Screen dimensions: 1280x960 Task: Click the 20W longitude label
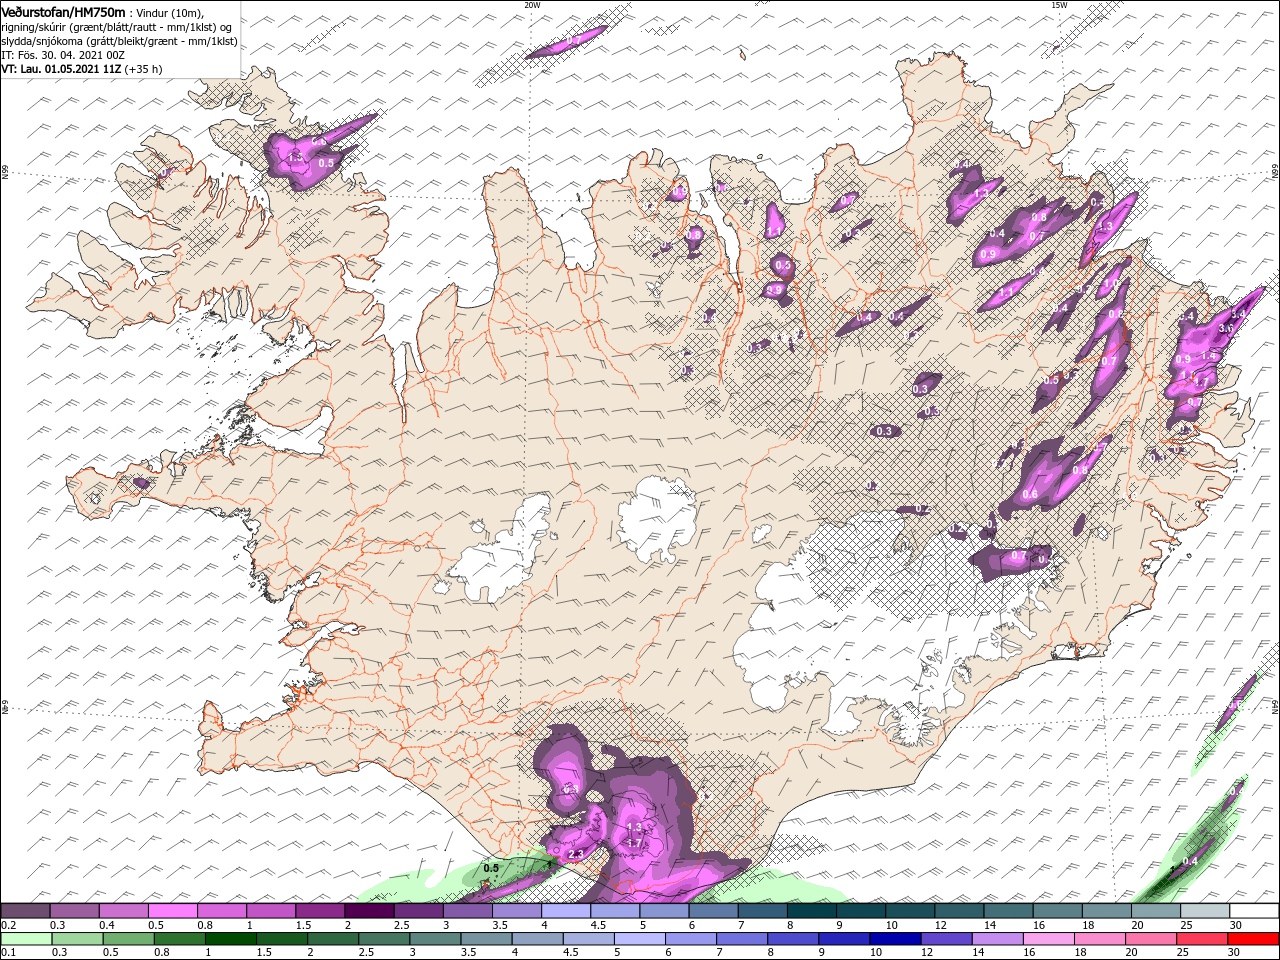(532, 4)
